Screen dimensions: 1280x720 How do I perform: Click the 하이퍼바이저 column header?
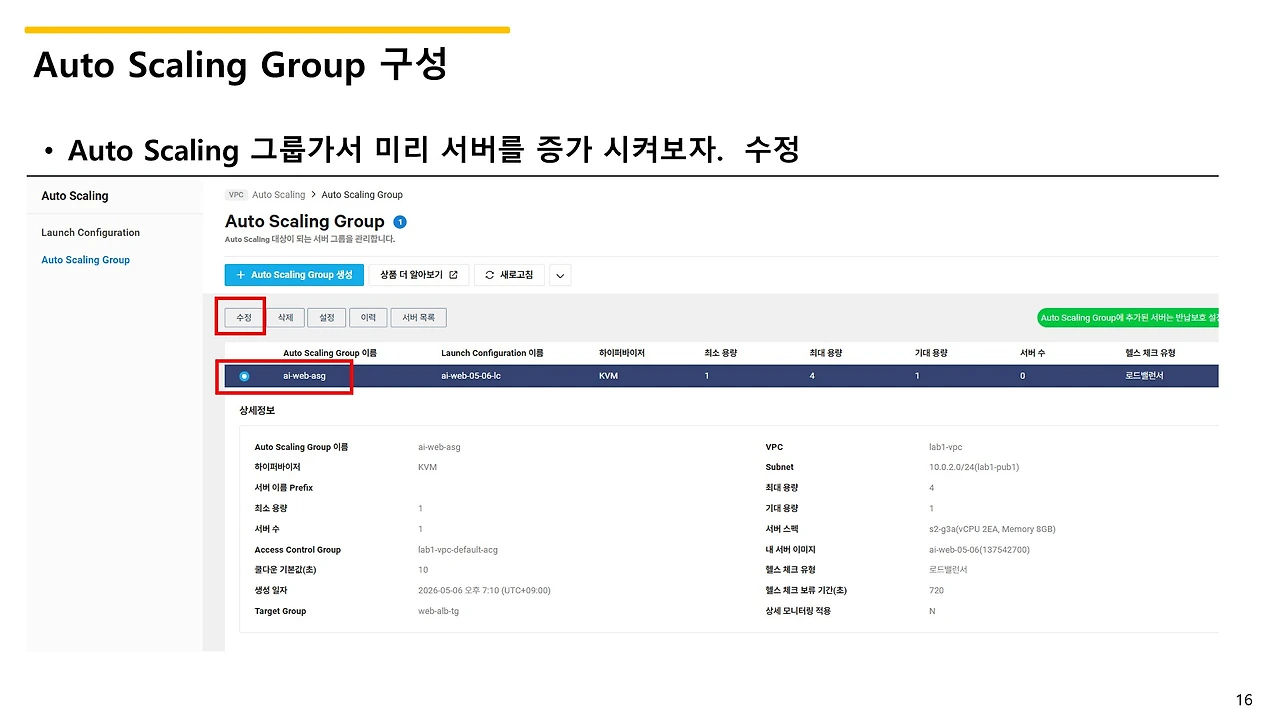[x=622, y=353]
